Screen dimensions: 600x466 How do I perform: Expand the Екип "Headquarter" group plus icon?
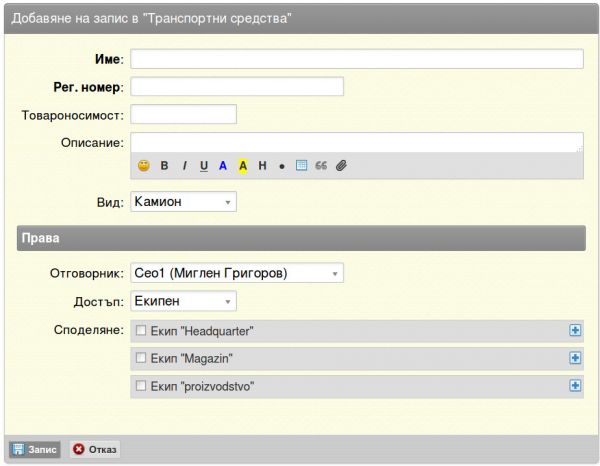point(575,330)
